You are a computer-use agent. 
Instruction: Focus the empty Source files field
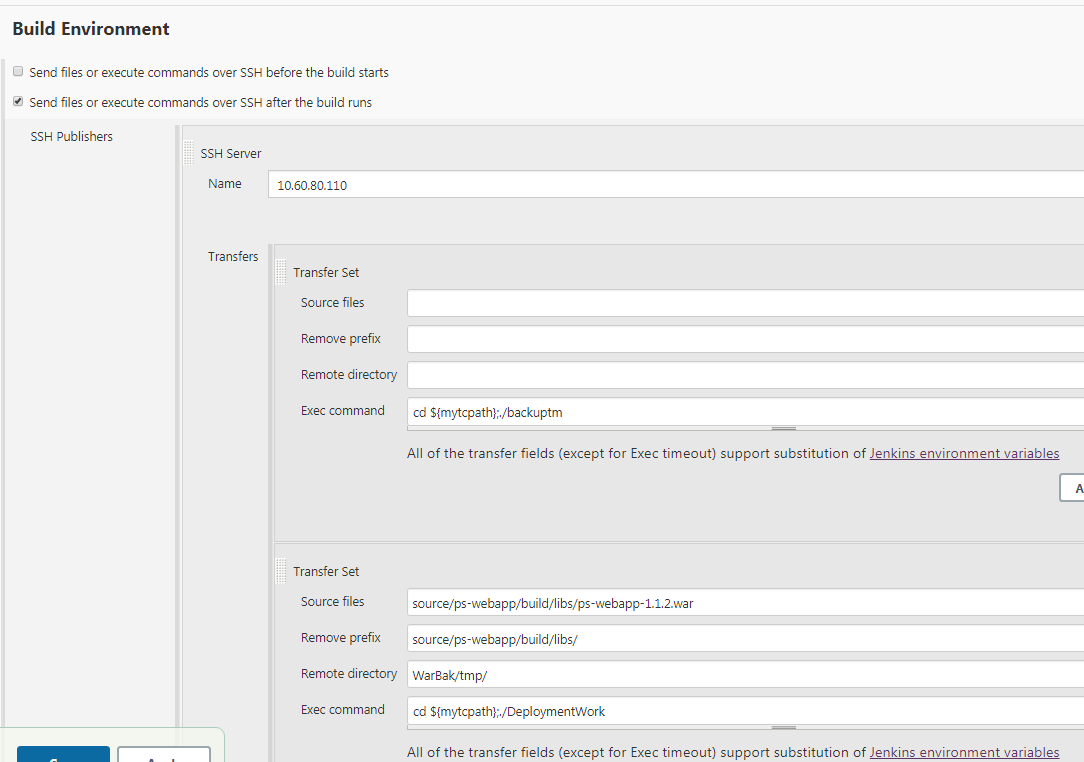coord(745,303)
